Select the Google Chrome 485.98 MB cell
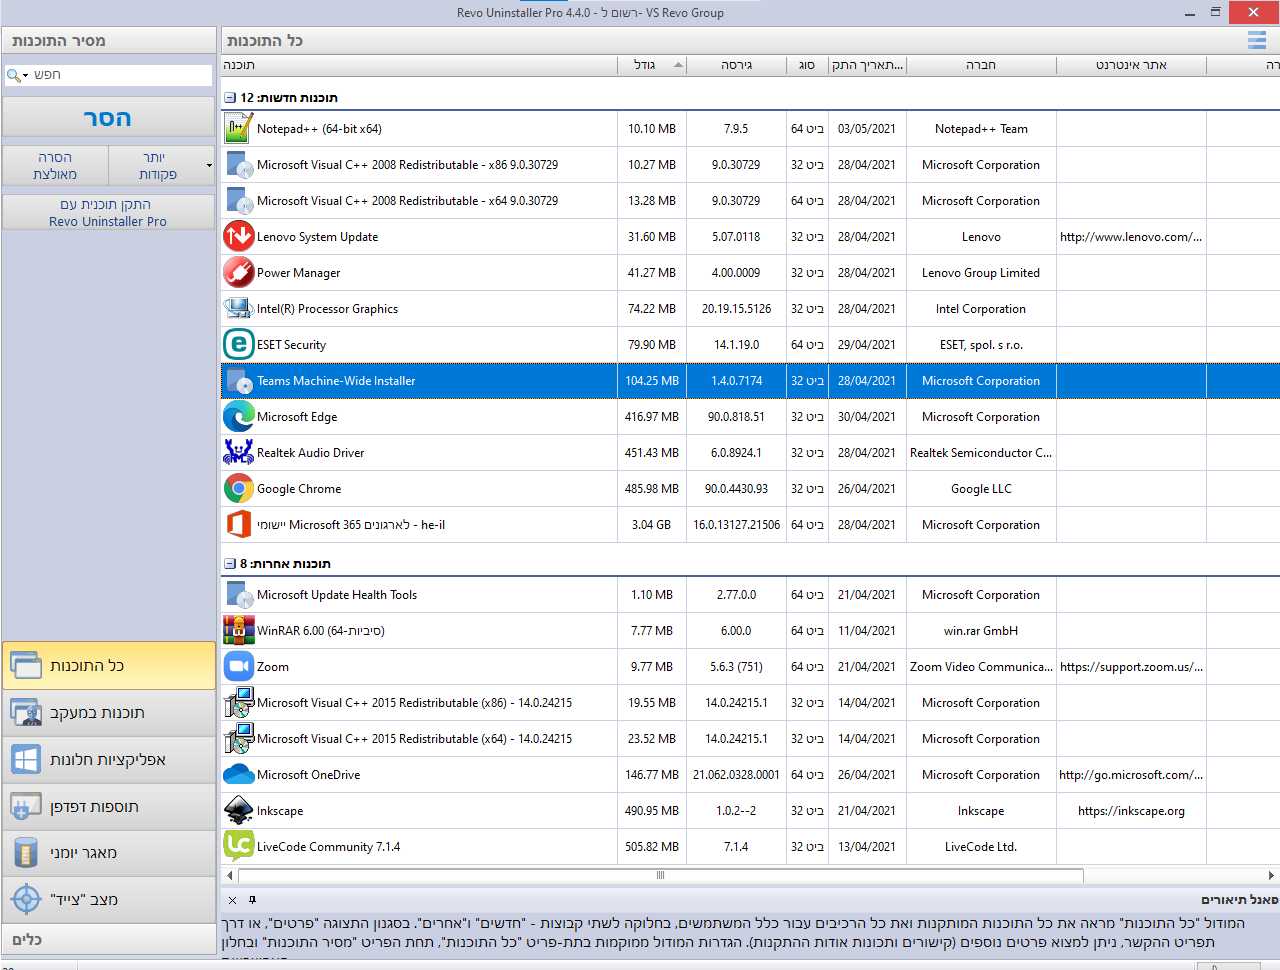The width and height of the screenshot is (1280, 970). pyautogui.click(x=652, y=489)
